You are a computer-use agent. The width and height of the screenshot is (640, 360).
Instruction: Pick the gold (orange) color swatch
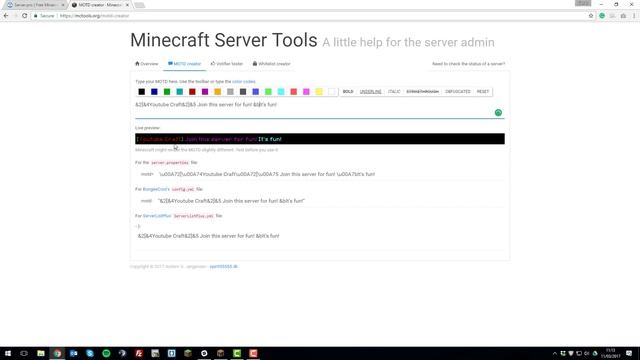point(218,92)
